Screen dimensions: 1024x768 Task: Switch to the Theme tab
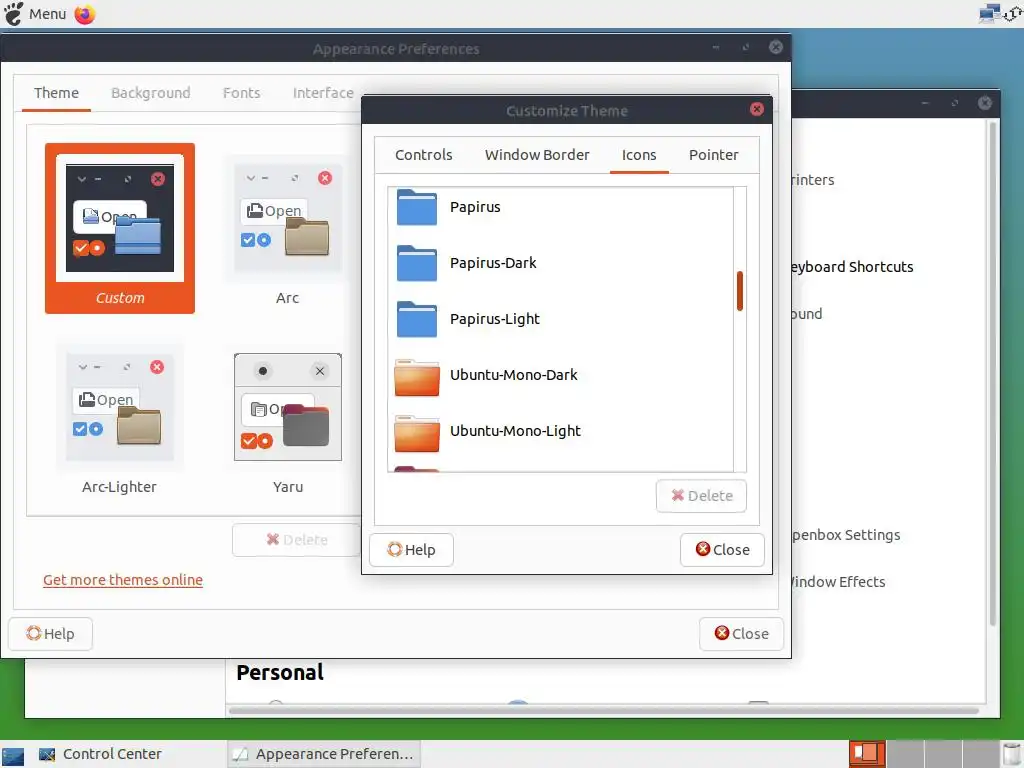[x=56, y=93]
